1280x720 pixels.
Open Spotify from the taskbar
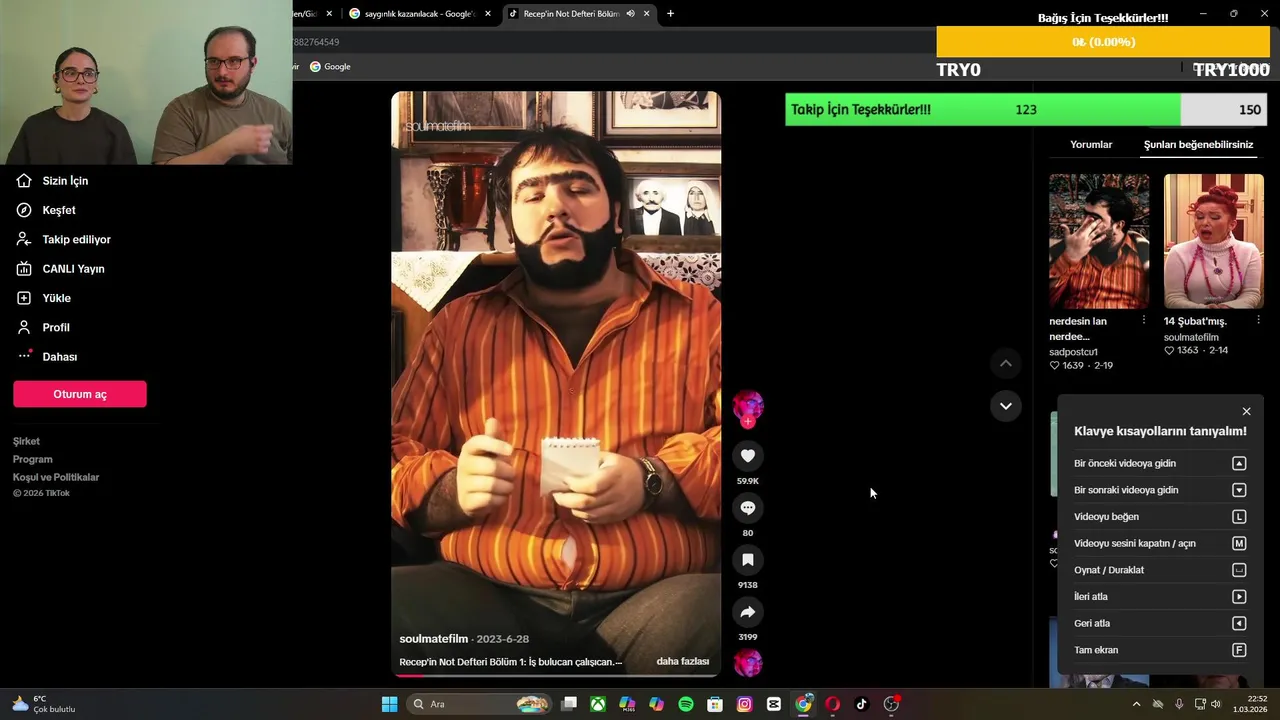click(x=686, y=704)
